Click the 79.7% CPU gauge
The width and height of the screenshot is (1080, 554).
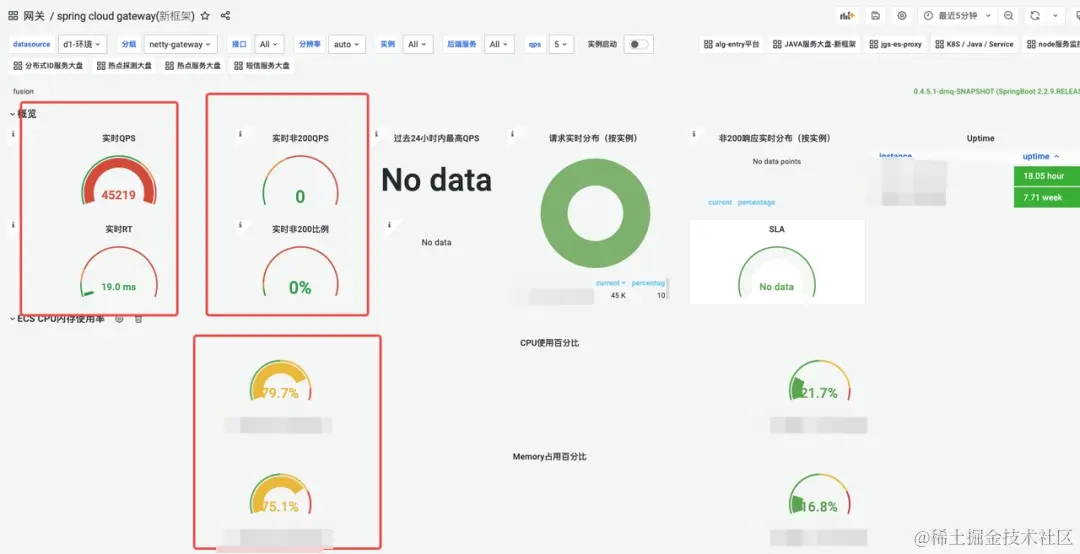280,382
